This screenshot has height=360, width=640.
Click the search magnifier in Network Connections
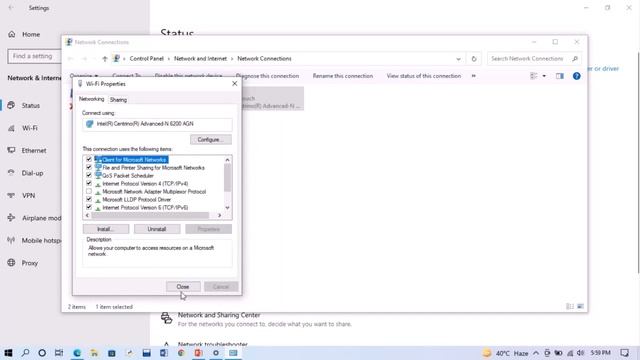pyautogui.click(x=575, y=59)
